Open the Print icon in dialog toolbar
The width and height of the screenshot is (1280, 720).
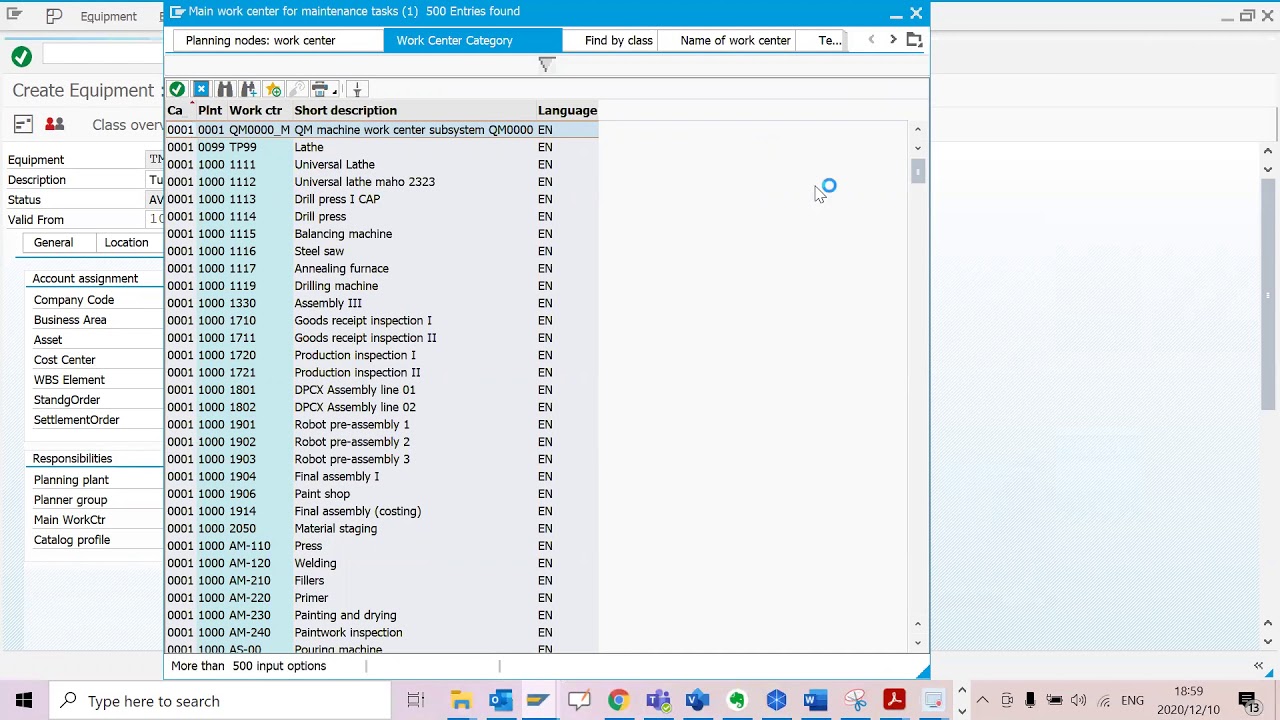320,90
